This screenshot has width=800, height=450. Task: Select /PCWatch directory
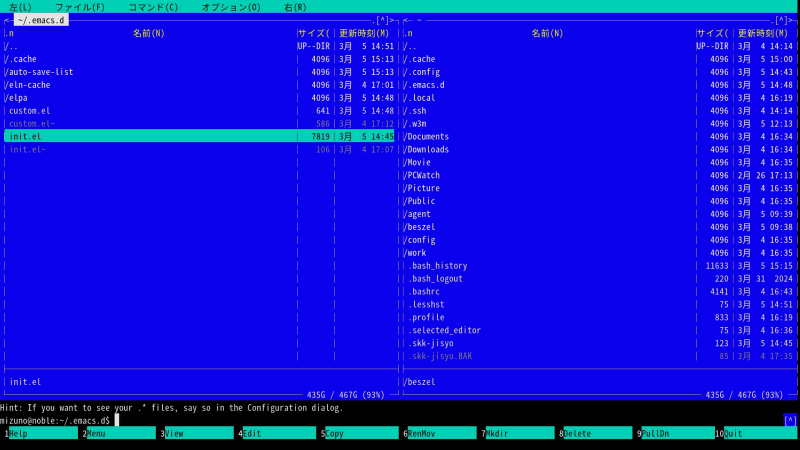point(598,176)
